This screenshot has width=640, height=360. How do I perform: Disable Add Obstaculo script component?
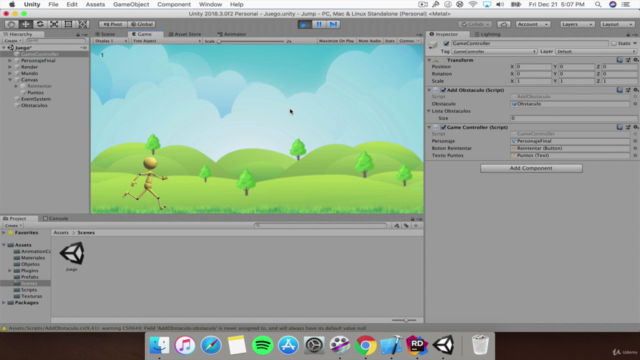click(443, 90)
